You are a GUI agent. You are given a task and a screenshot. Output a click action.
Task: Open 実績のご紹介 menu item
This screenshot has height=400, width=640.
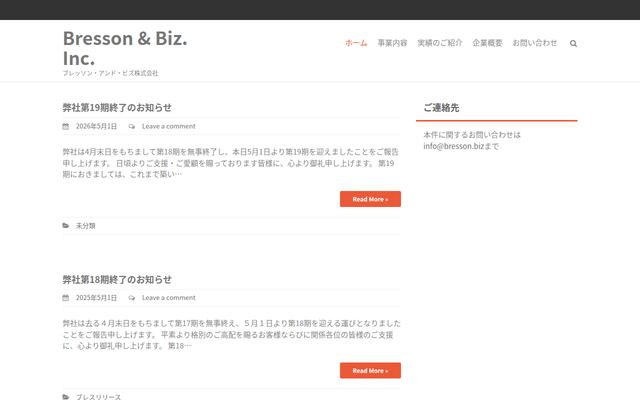click(x=440, y=43)
